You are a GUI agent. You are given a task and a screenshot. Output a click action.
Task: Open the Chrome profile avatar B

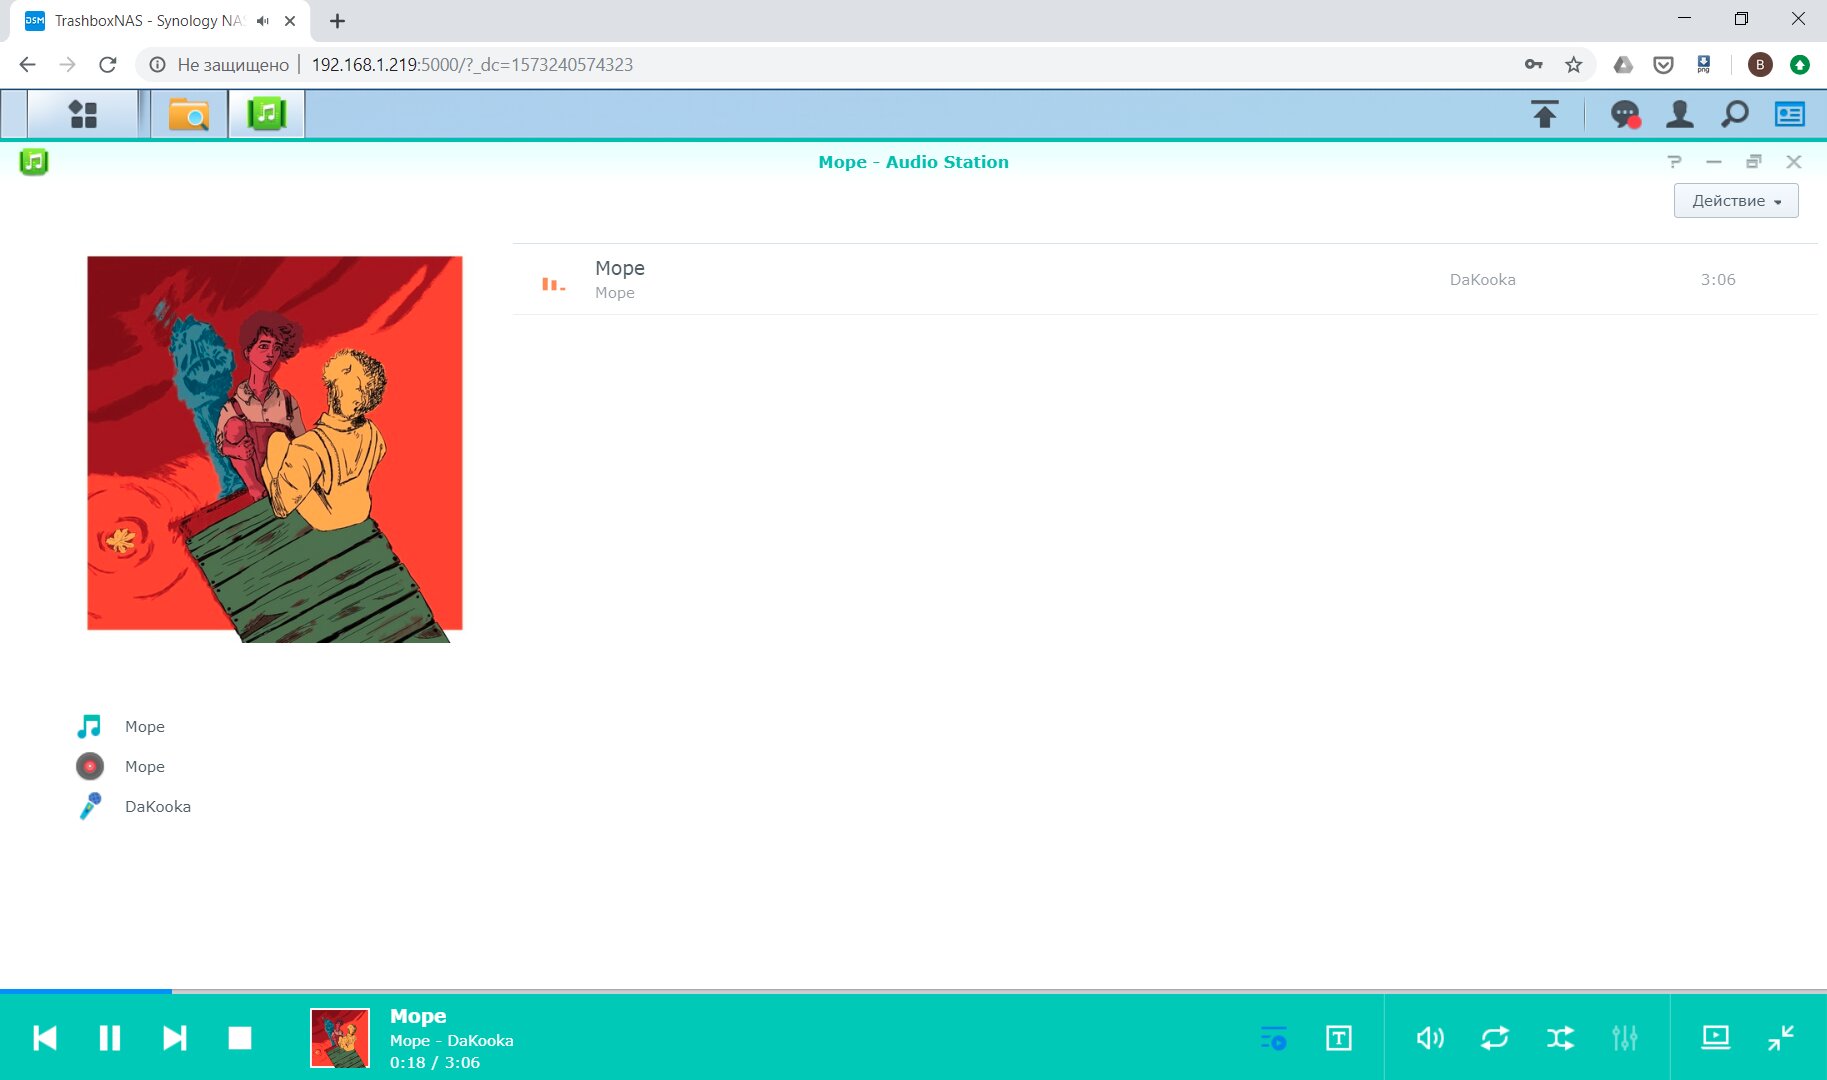(1760, 65)
